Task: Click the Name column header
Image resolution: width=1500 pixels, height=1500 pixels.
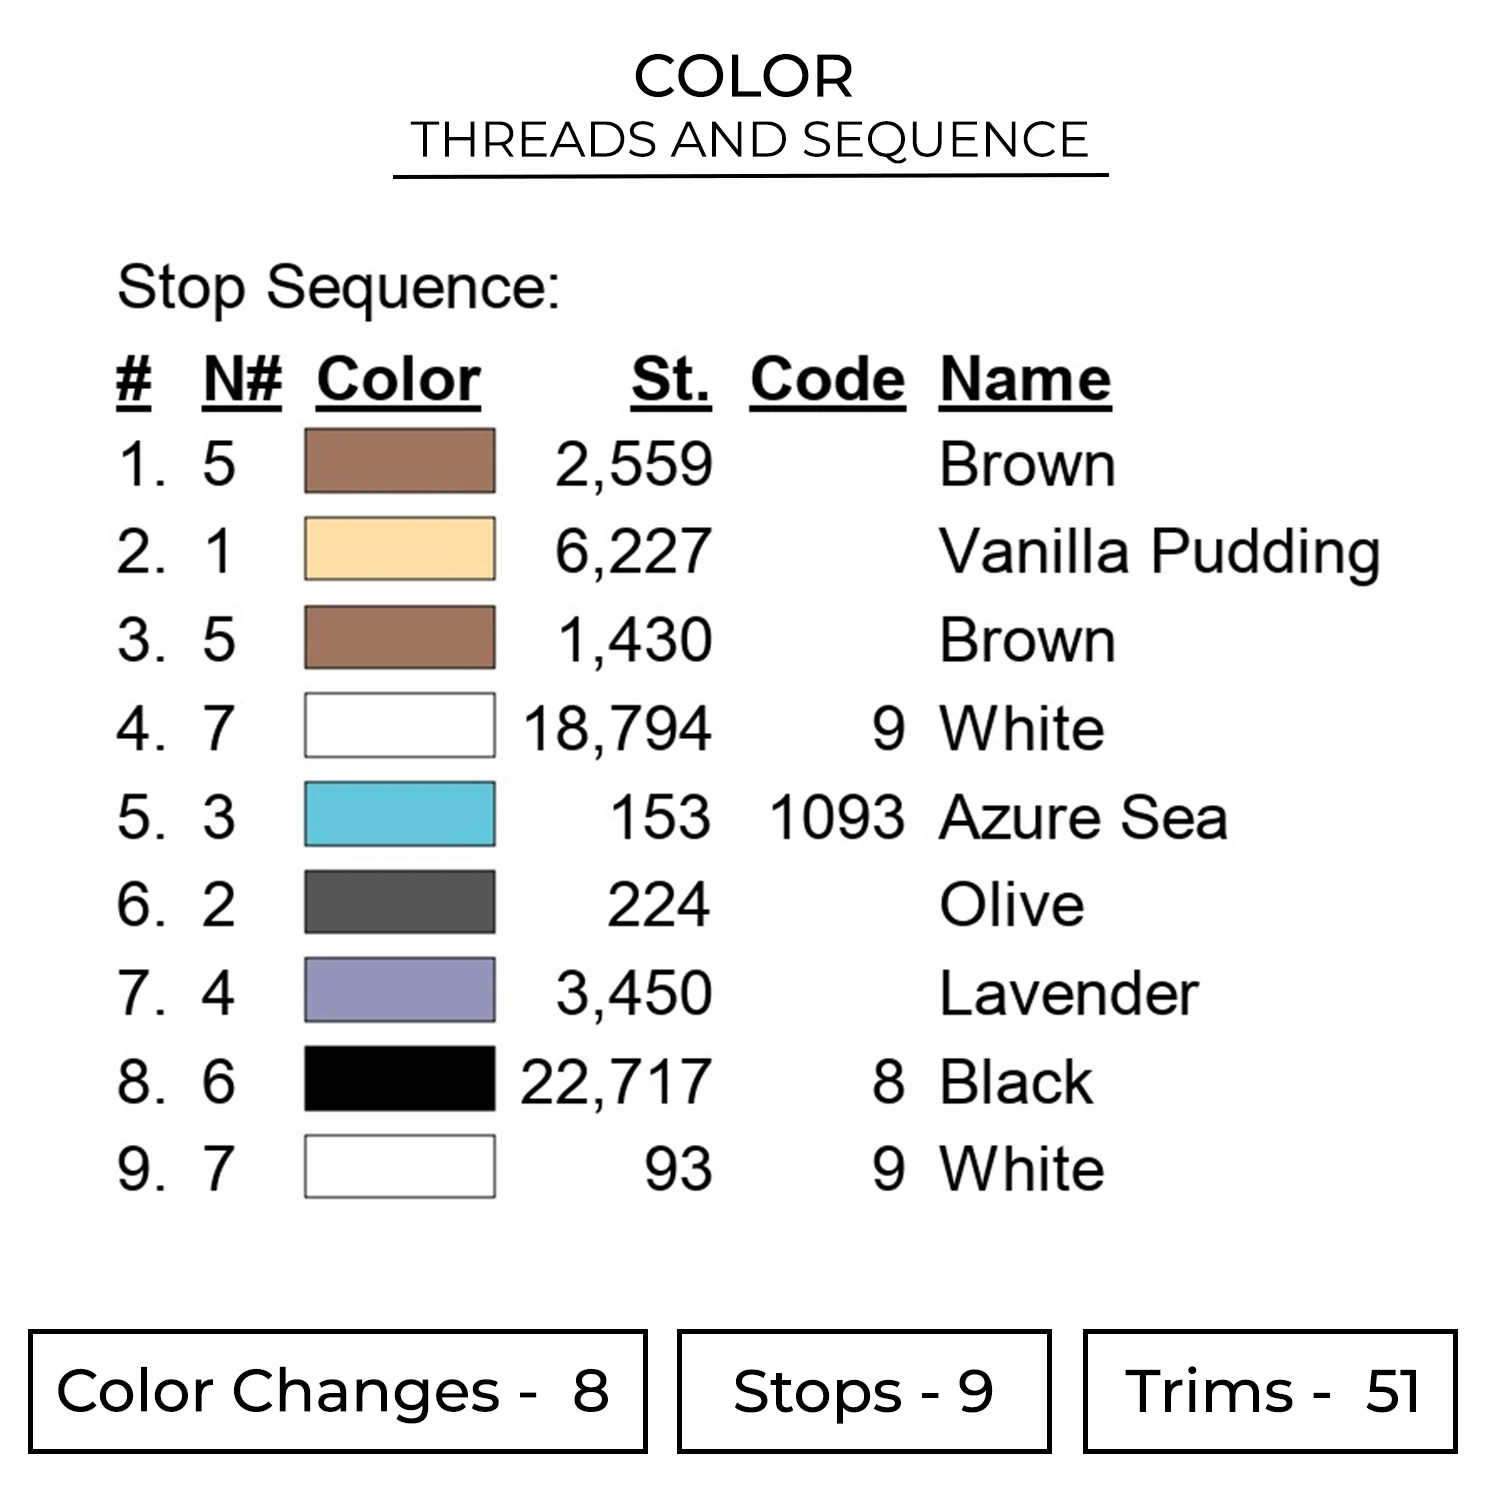Action: point(1025,380)
